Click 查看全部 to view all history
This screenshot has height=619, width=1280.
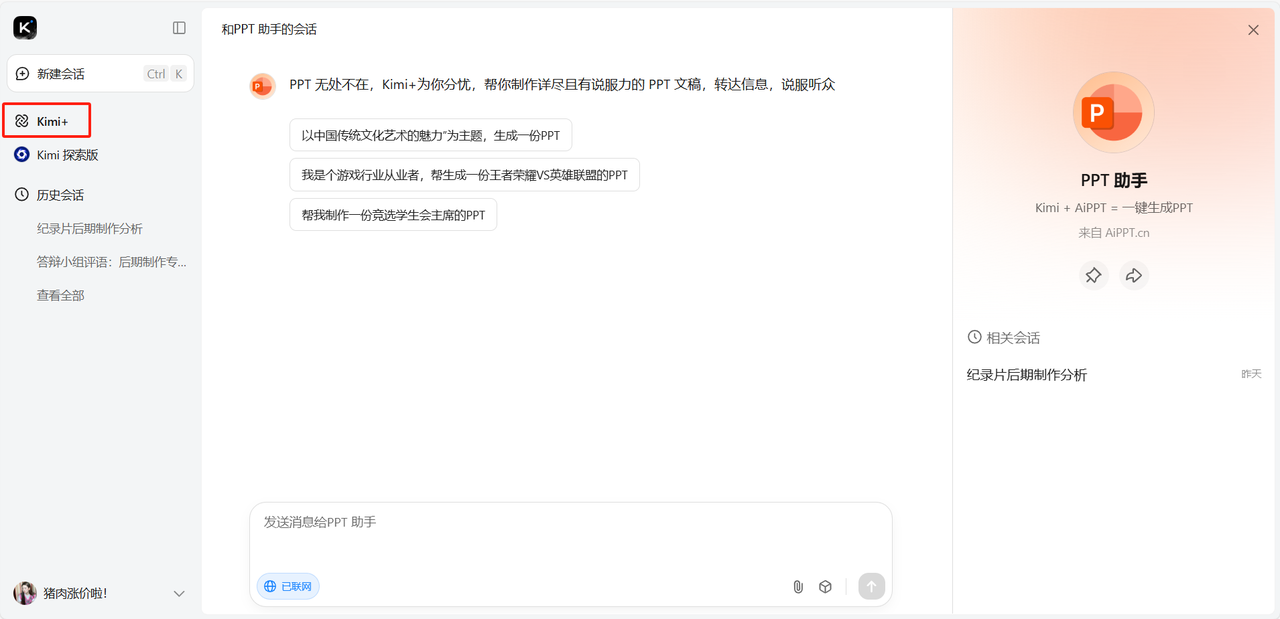pyautogui.click(x=60, y=296)
